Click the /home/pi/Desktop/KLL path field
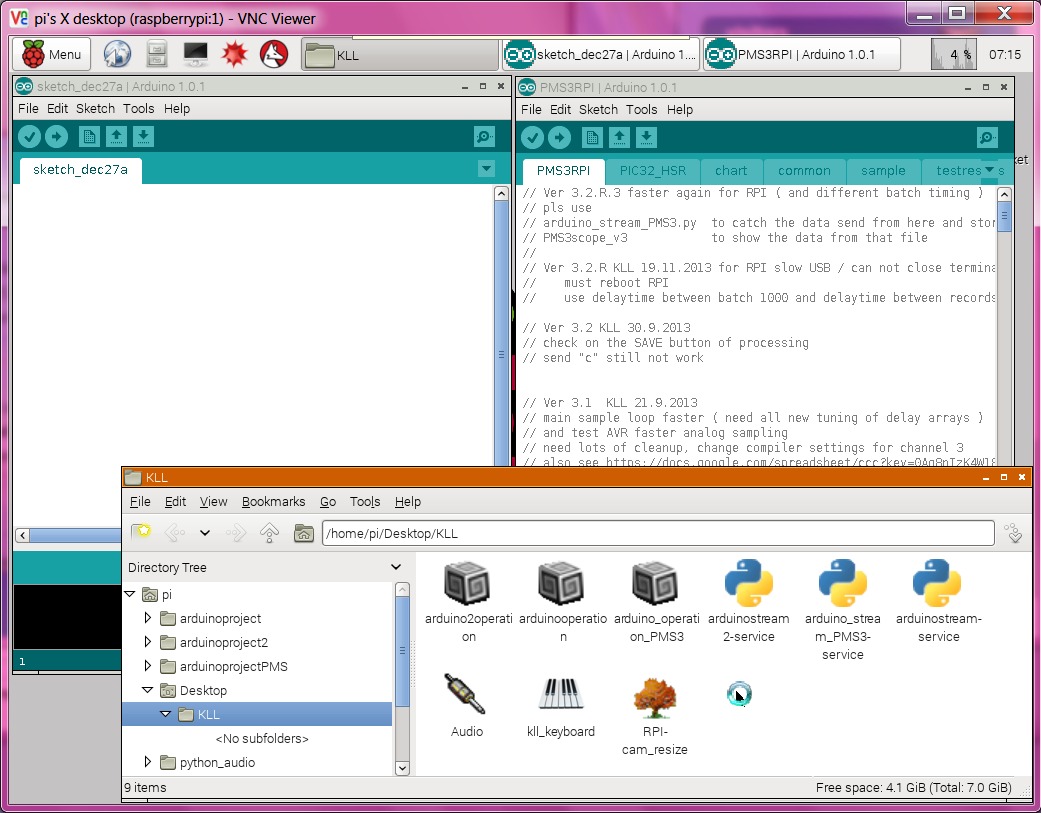 point(657,533)
